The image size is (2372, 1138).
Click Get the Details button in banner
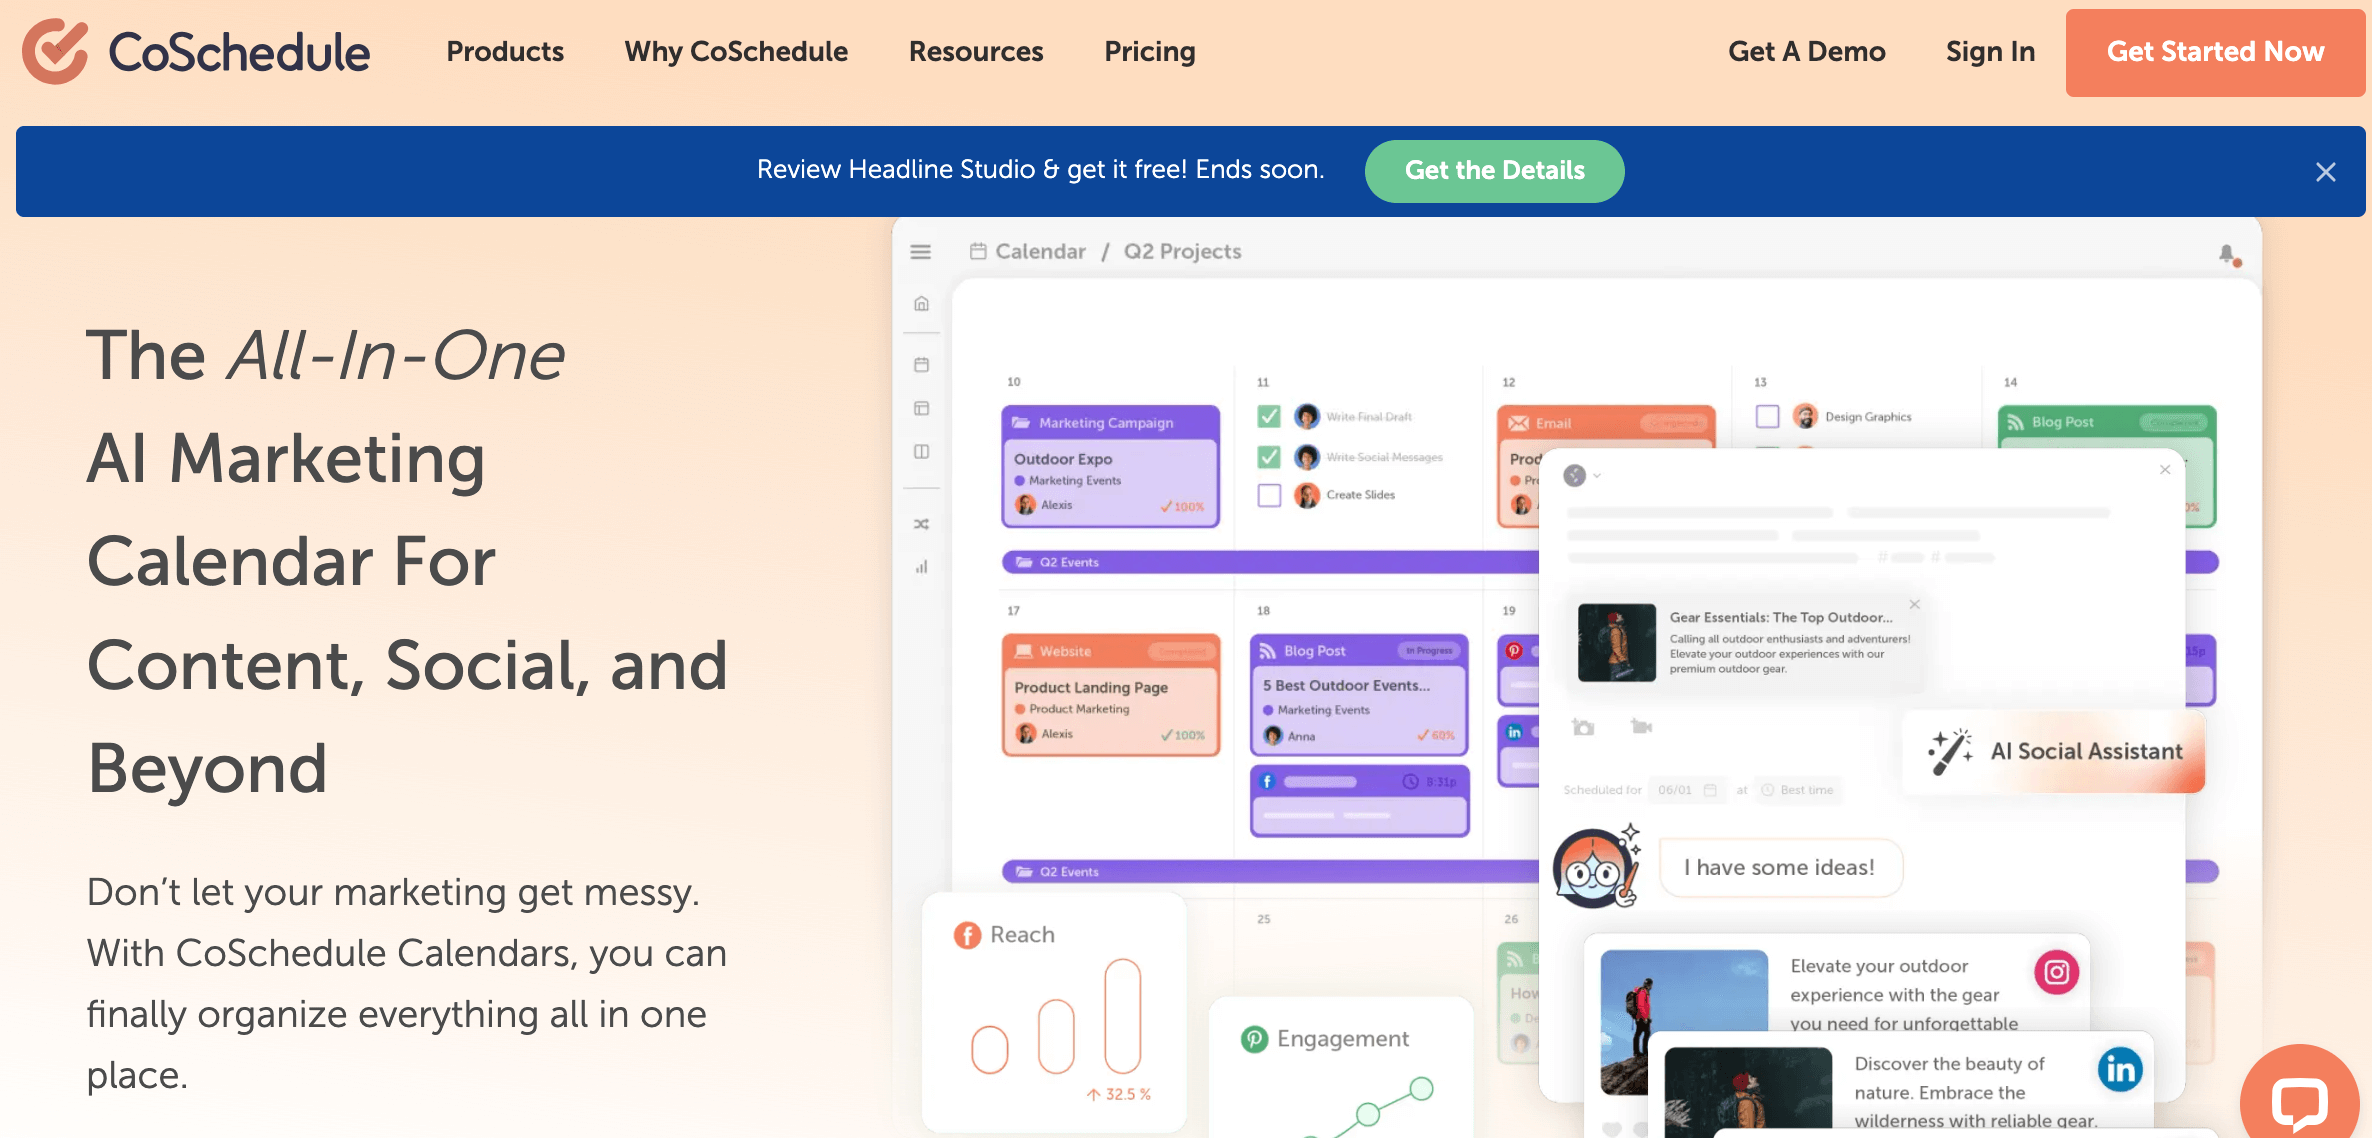tap(1495, 169)
